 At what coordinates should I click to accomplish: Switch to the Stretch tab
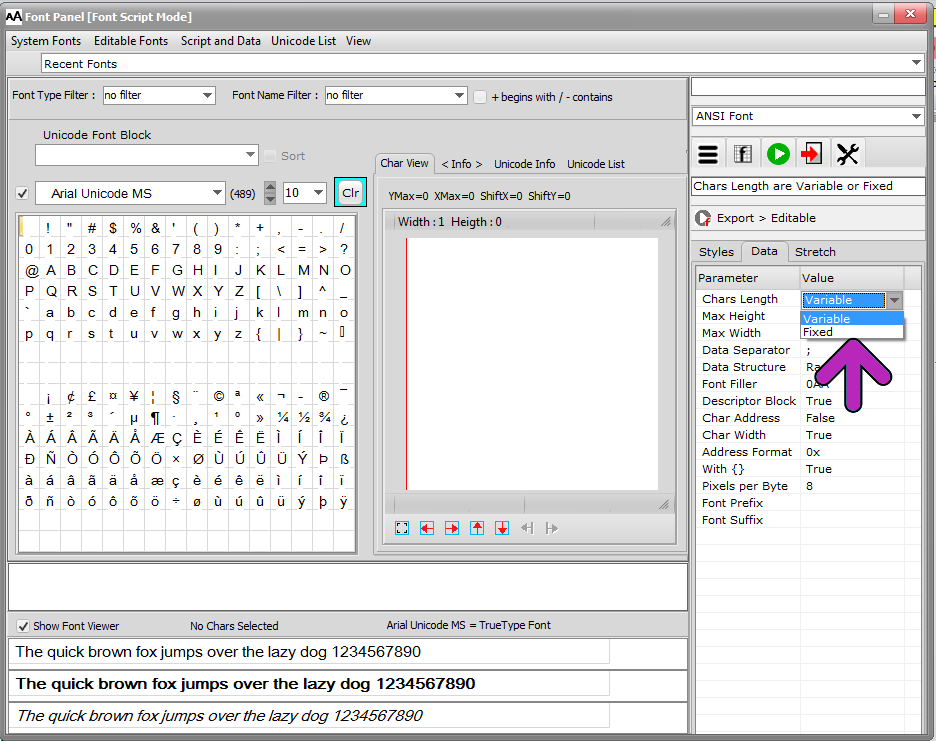pos(815,252)
